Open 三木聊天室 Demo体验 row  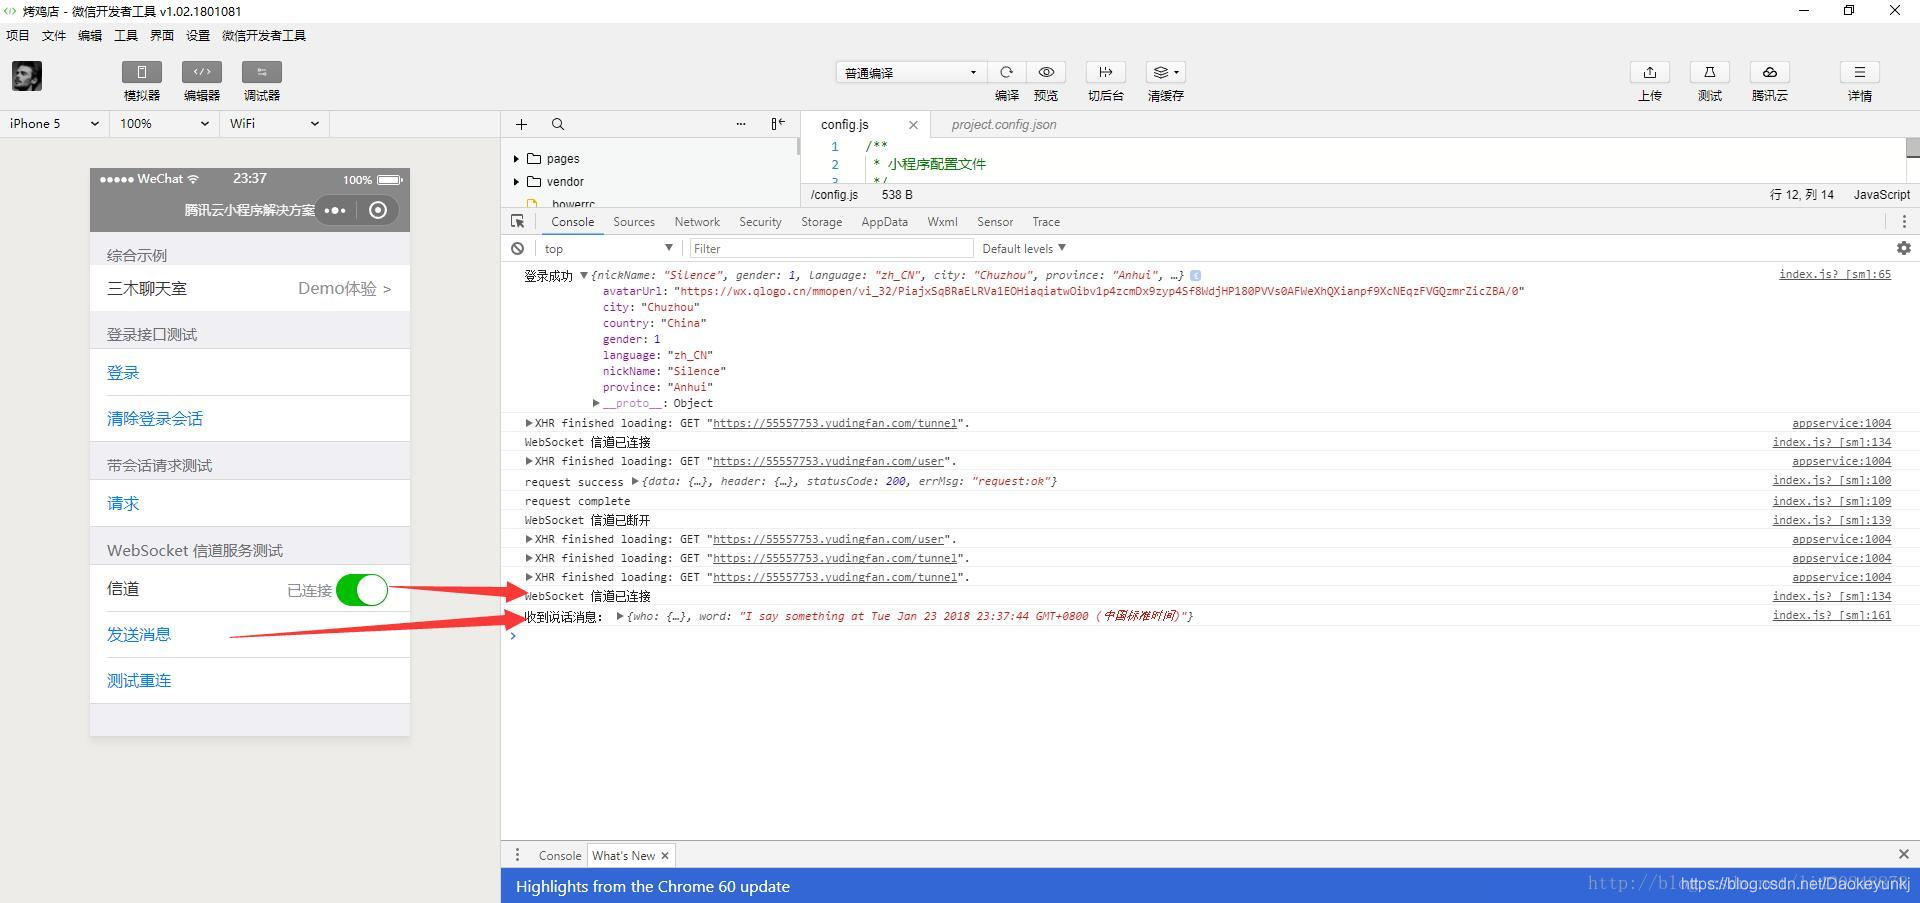pos(250,288)
